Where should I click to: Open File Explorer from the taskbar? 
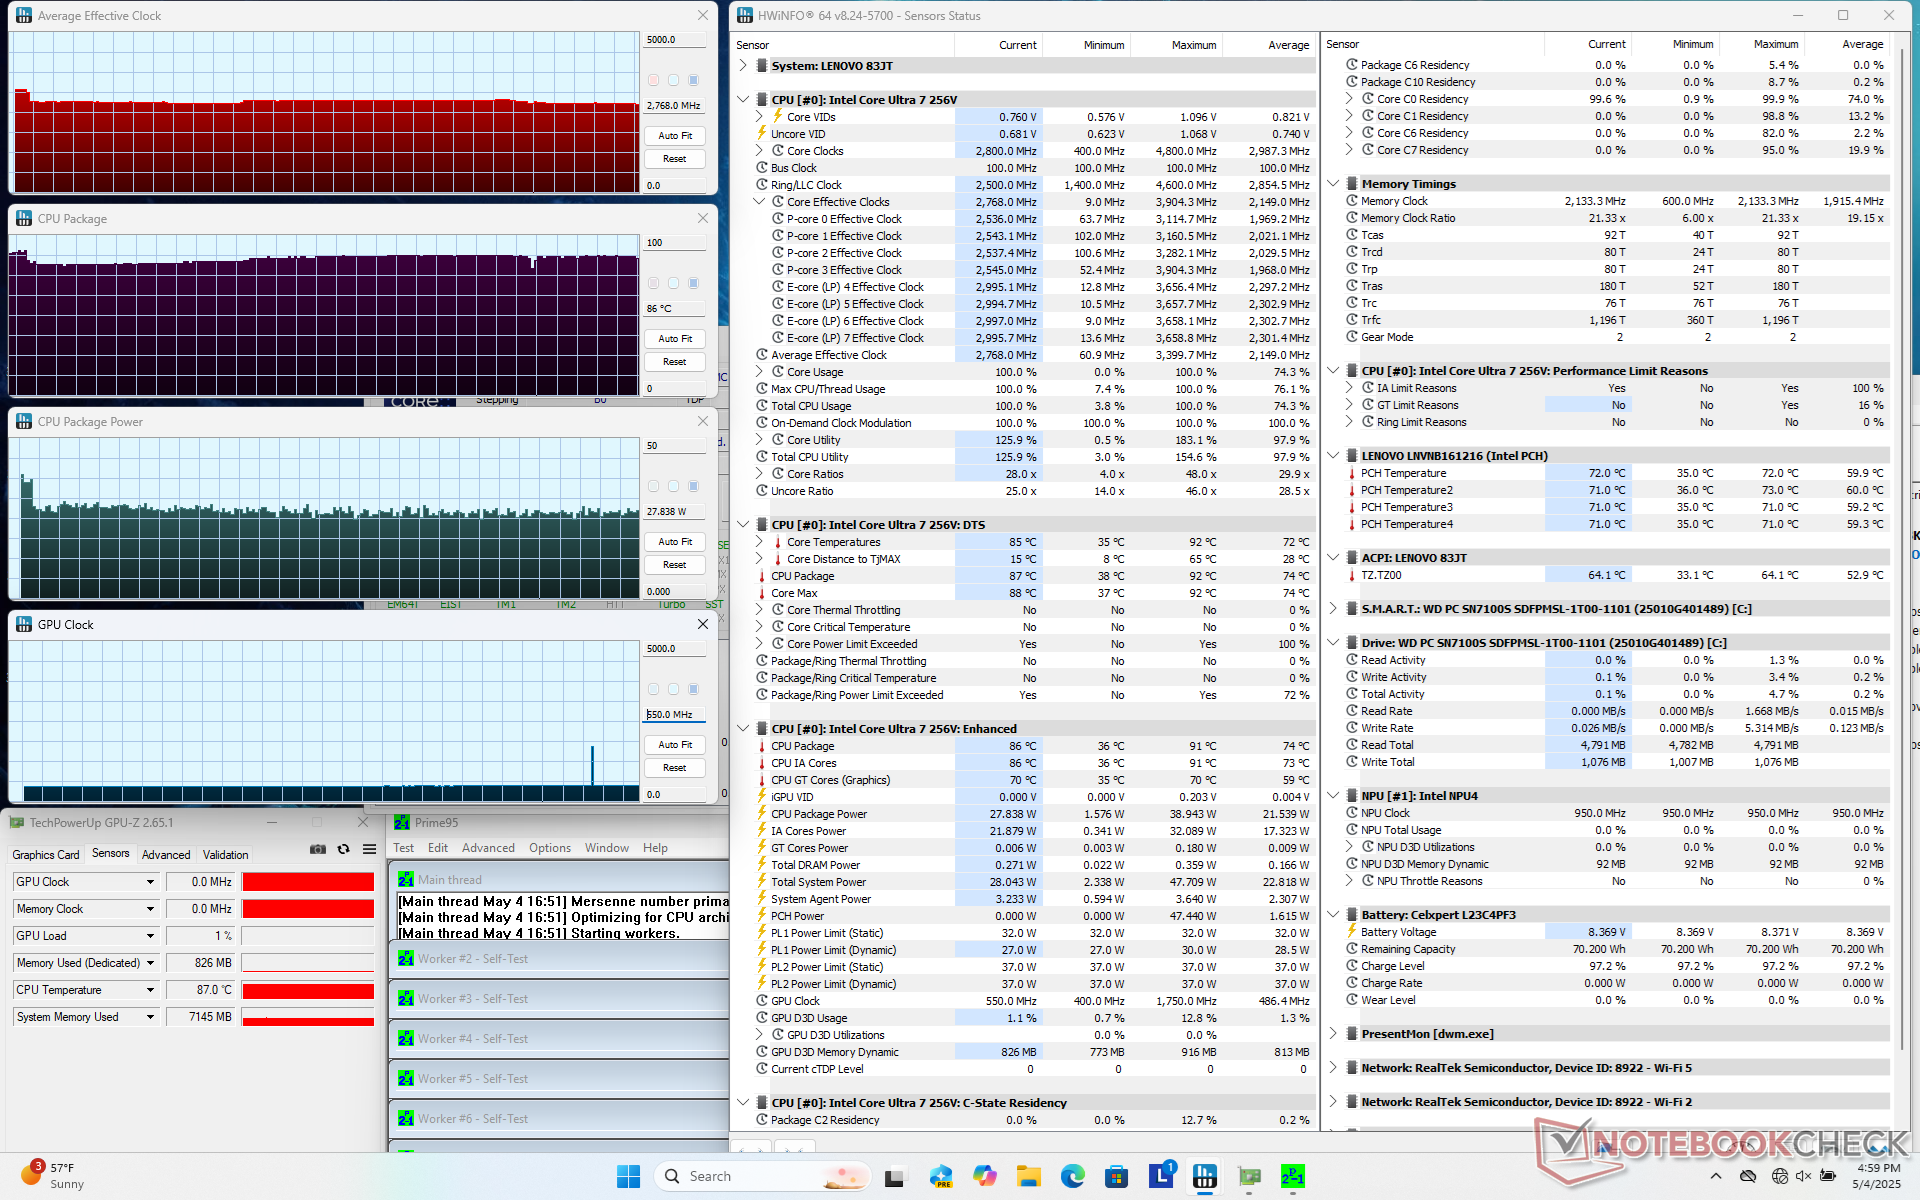(x=1029, y=1176)
